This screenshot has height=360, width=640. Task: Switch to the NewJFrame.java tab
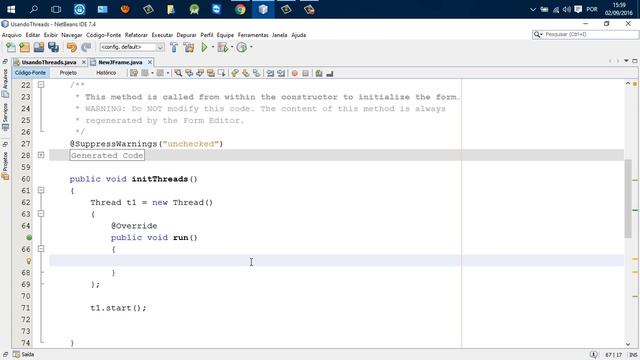pos(120,62)
